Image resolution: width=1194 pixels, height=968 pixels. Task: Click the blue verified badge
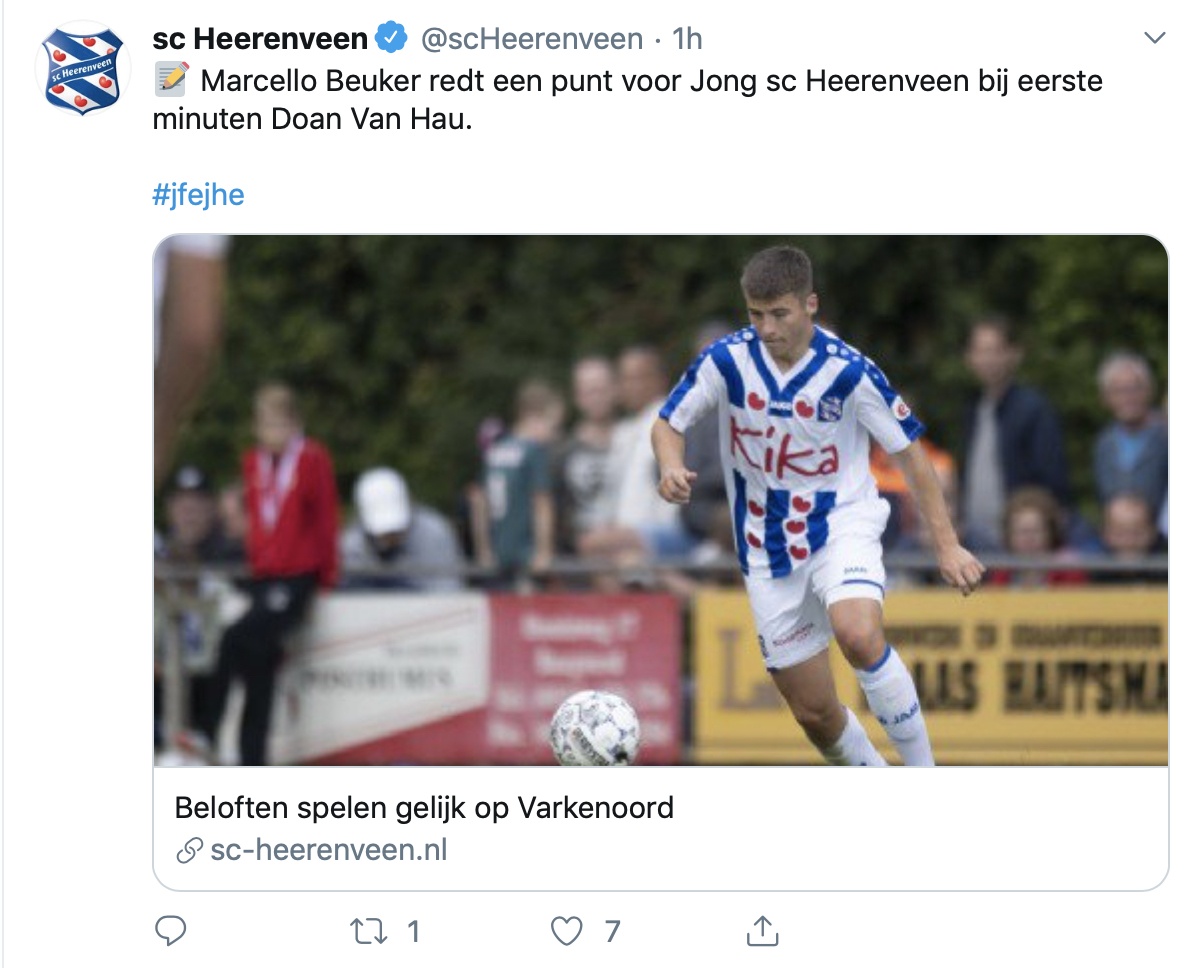tap(391, 39)
